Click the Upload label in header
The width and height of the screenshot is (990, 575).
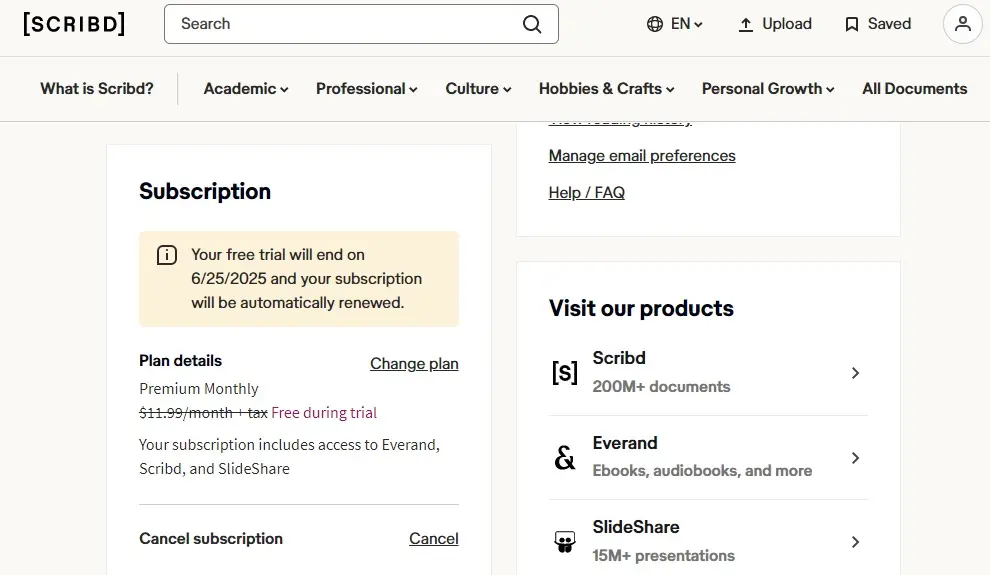tap(787, 24)
